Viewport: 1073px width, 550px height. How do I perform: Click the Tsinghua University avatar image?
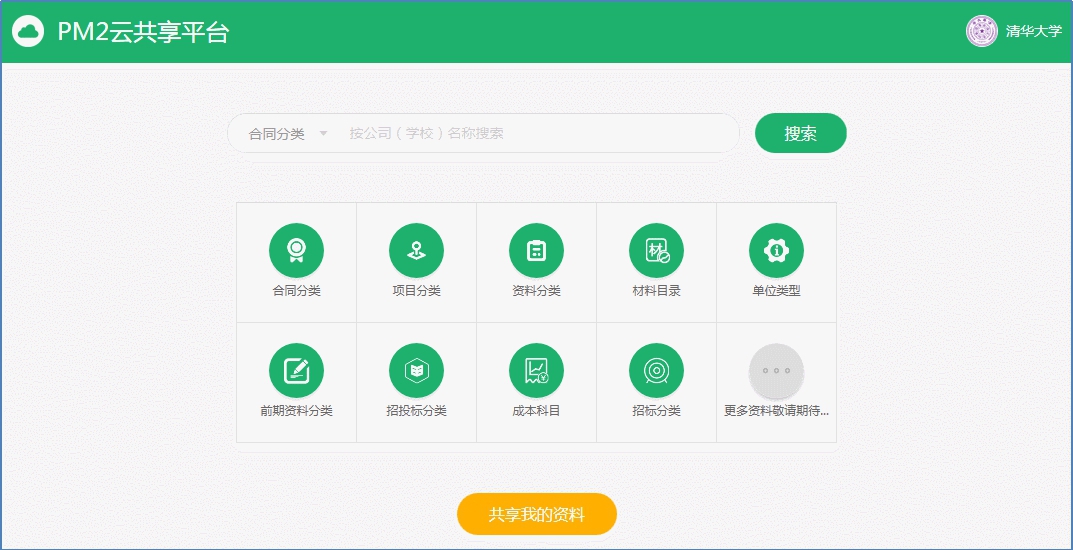coord(981,31)
